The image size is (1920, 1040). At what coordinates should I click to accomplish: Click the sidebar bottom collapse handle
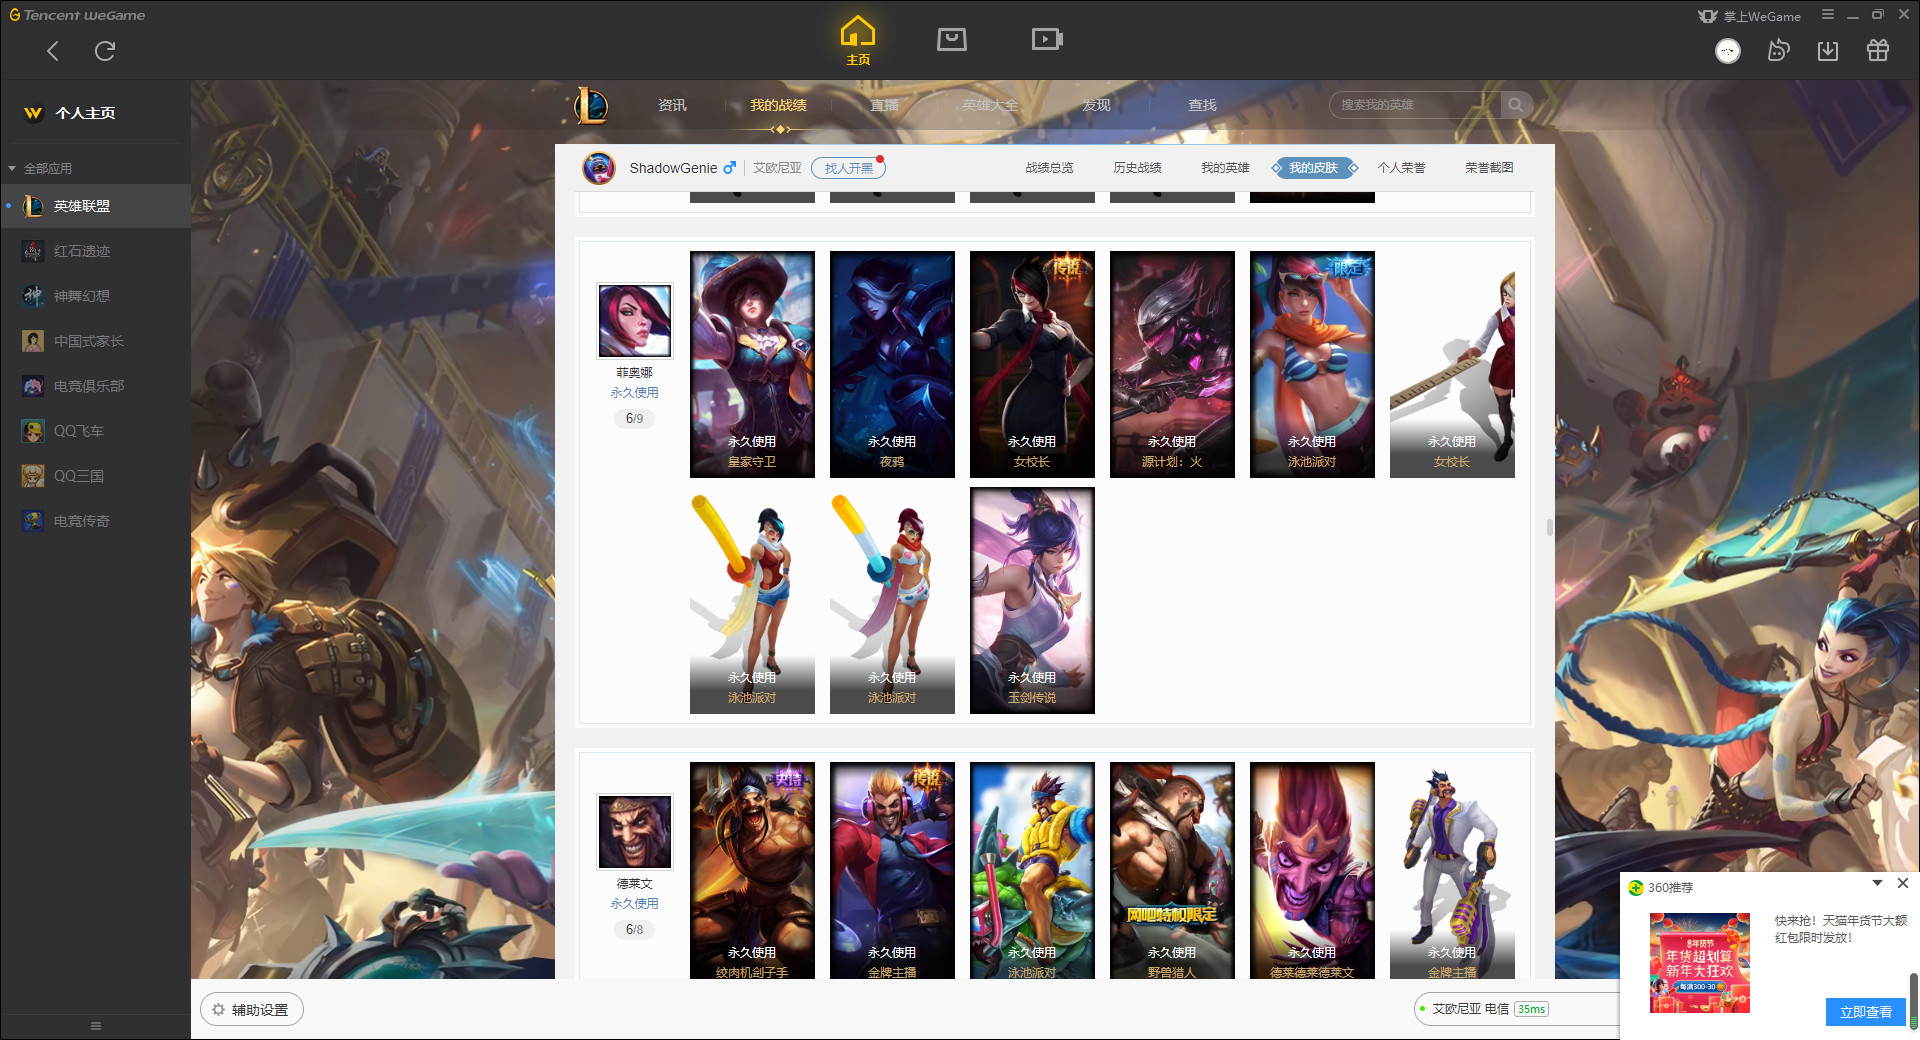[96, 1026]
